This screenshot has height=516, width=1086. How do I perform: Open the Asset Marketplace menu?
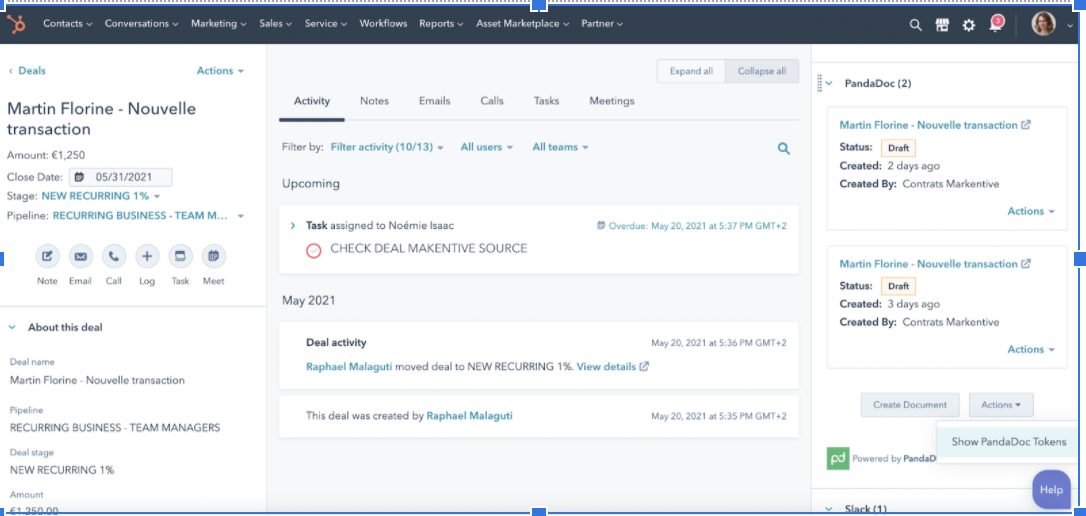point(522,24)
